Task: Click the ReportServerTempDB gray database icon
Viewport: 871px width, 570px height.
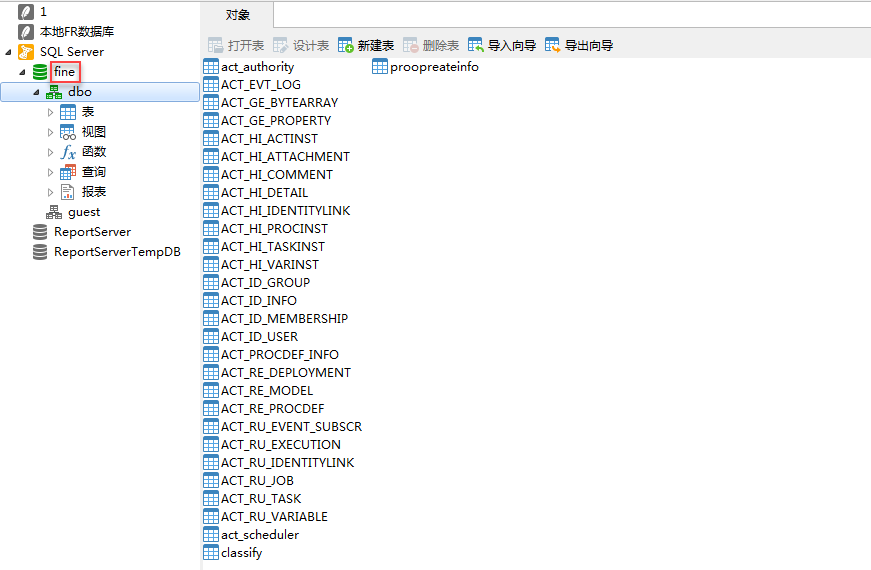Action: point(40,252)
